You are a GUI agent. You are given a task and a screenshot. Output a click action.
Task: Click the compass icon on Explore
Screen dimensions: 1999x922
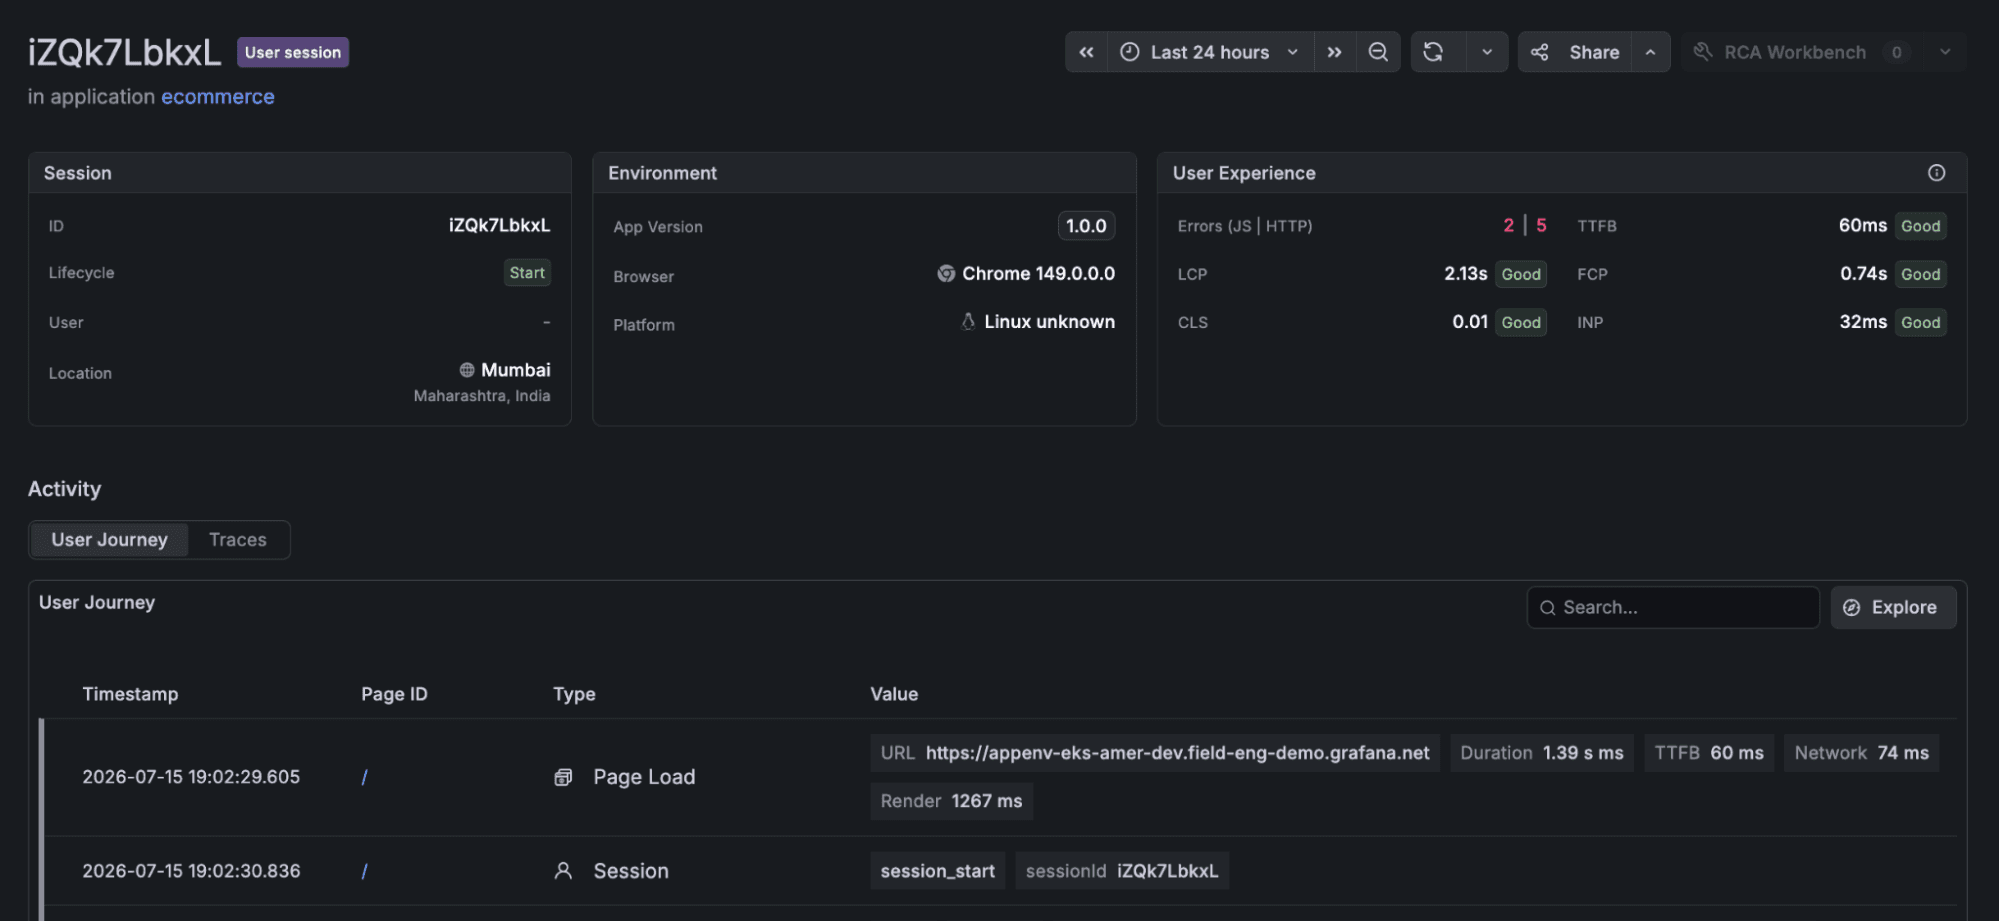point(1852,608)
